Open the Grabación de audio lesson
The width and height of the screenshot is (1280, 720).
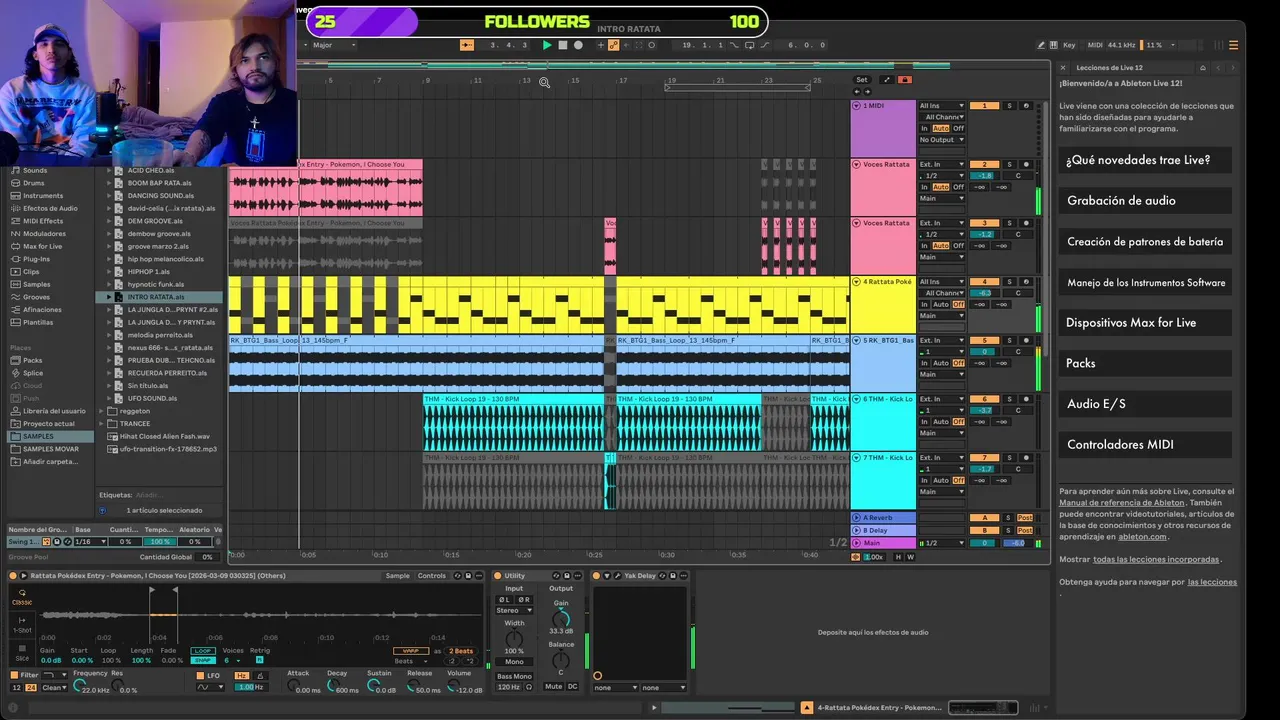(x=1145, y=200)
